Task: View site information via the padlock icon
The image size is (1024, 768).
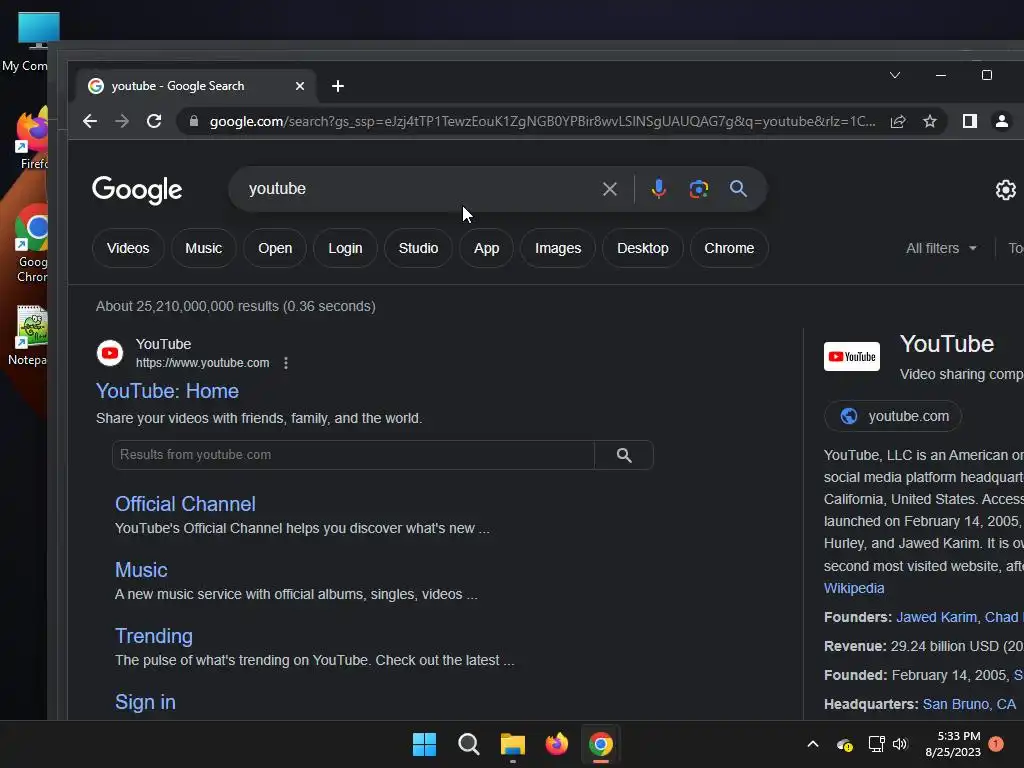Action: click(193, 121)
